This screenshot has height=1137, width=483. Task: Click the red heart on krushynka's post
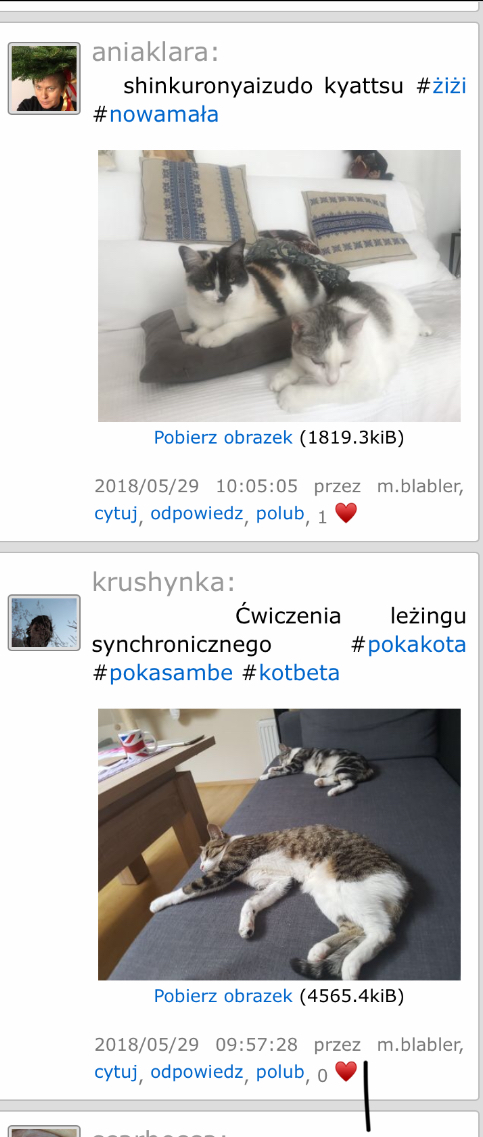click(x=346, y=1072)
